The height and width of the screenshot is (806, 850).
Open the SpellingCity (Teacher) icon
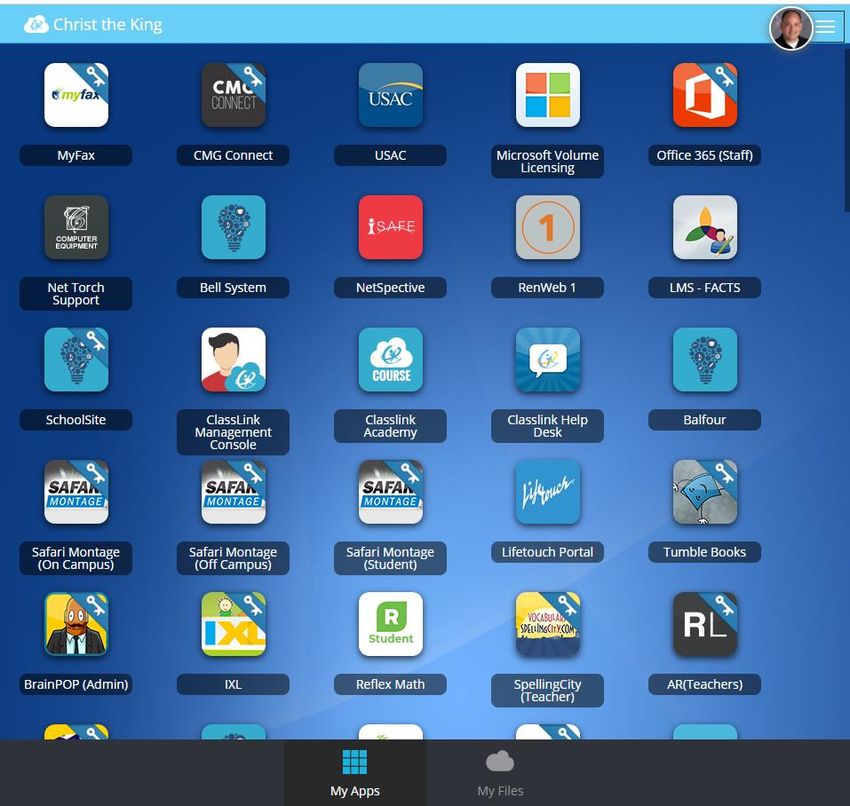coord(548,624)
